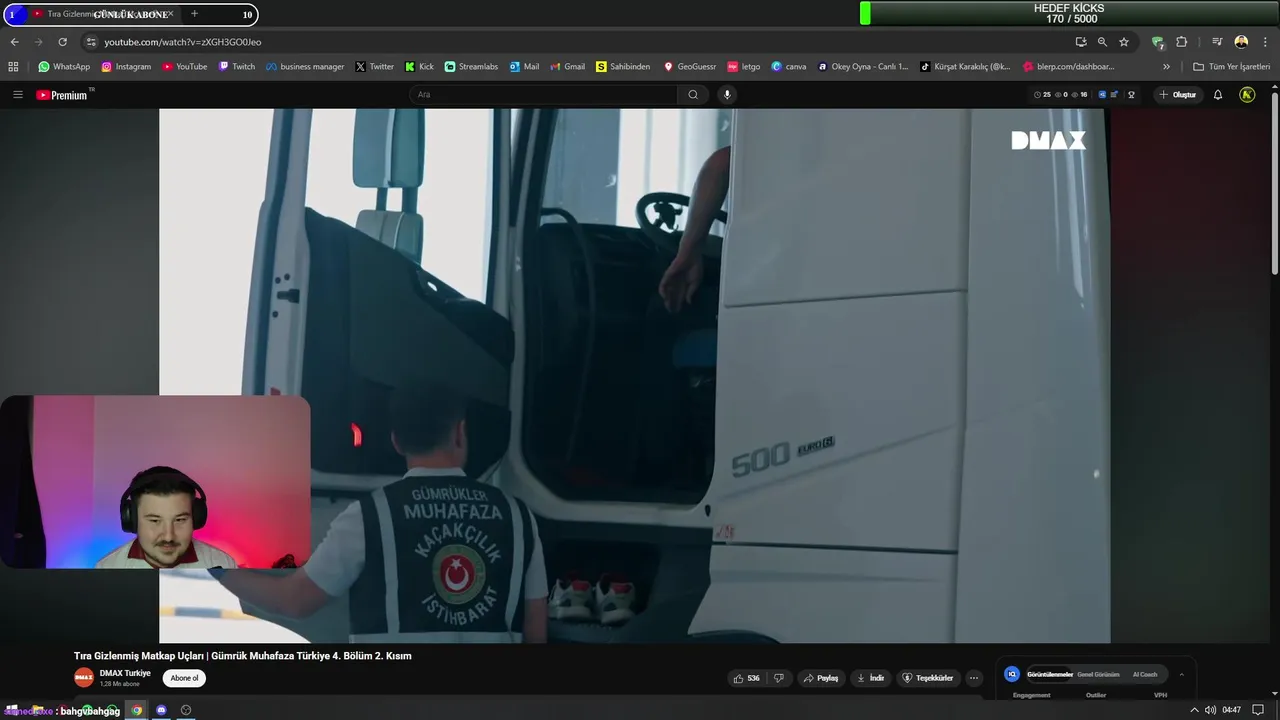Open the Twitch bookmark
1280x720 pixels.
click(x=237, y=67)
